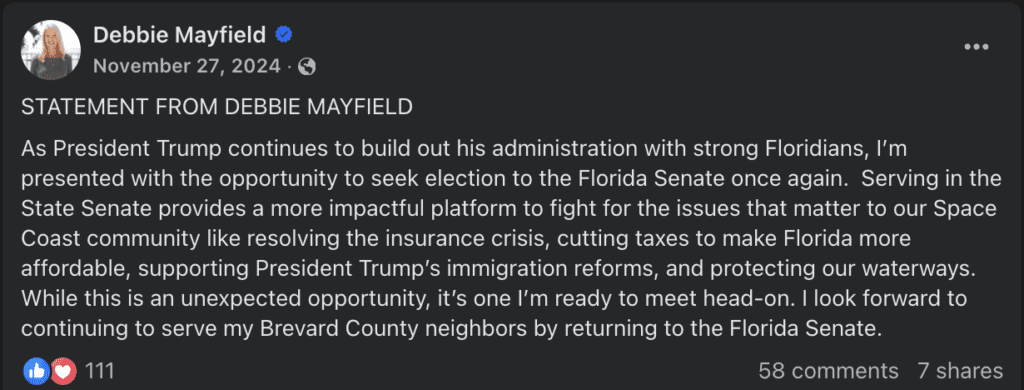Open the November 27, 2024 timestamp link
1024x390 pixels.
tap(187, 67)
